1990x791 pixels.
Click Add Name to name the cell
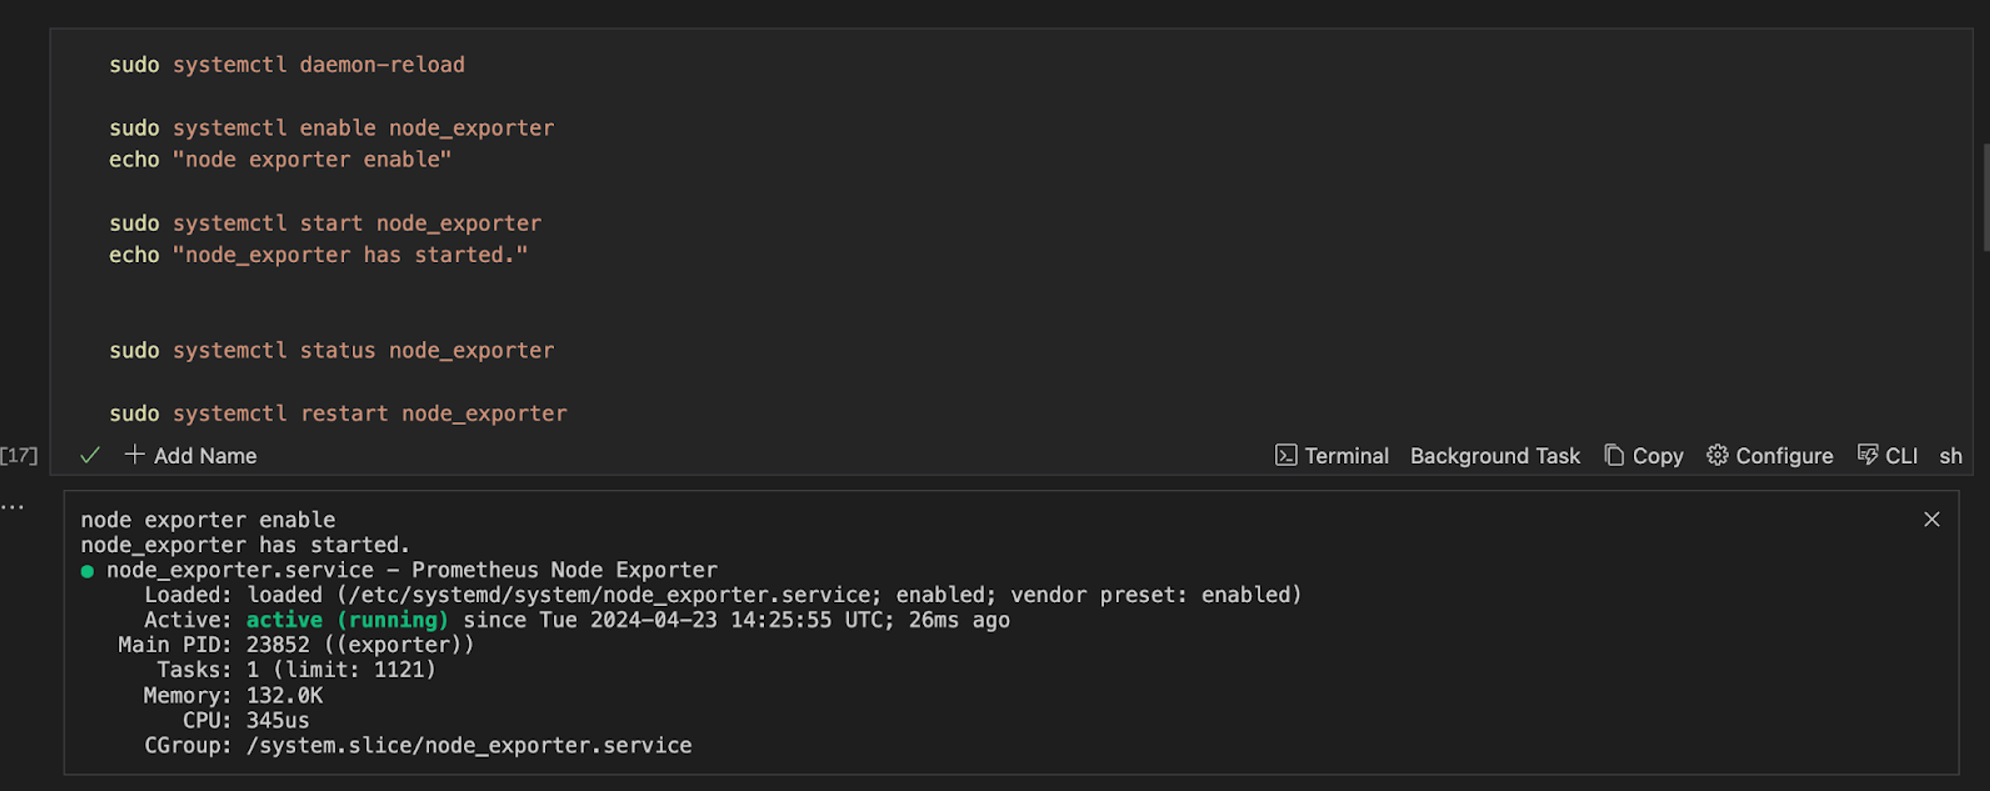[205, 455]
